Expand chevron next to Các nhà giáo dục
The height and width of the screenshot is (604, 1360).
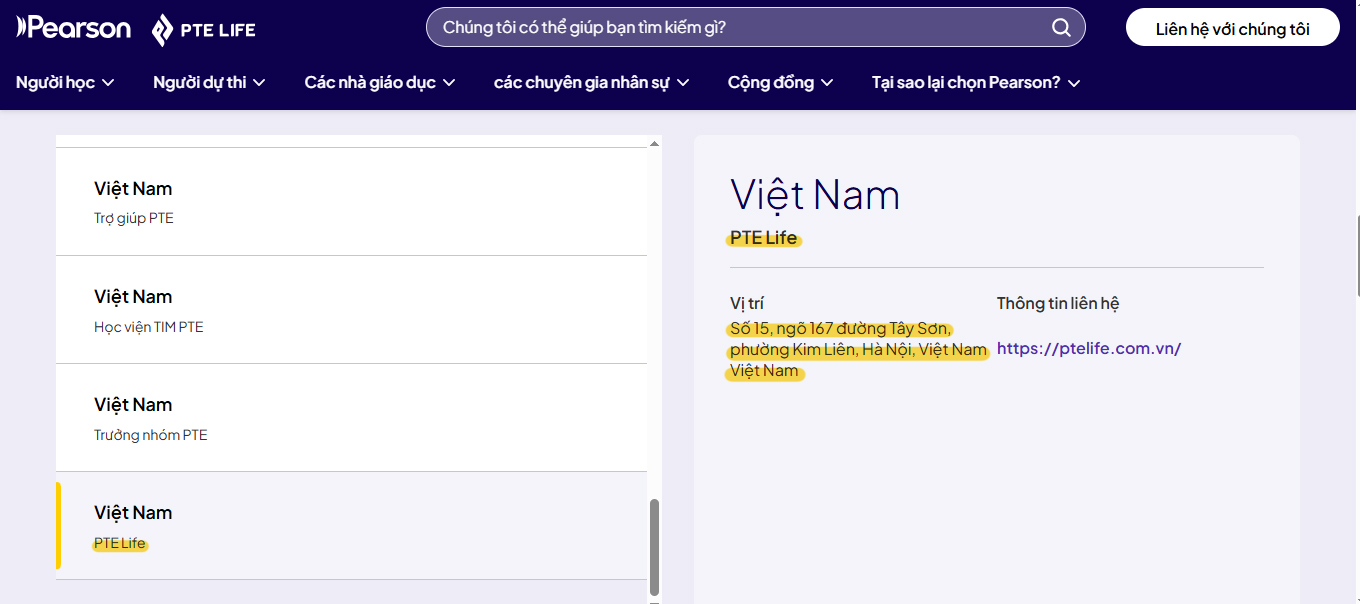[449, 83]
